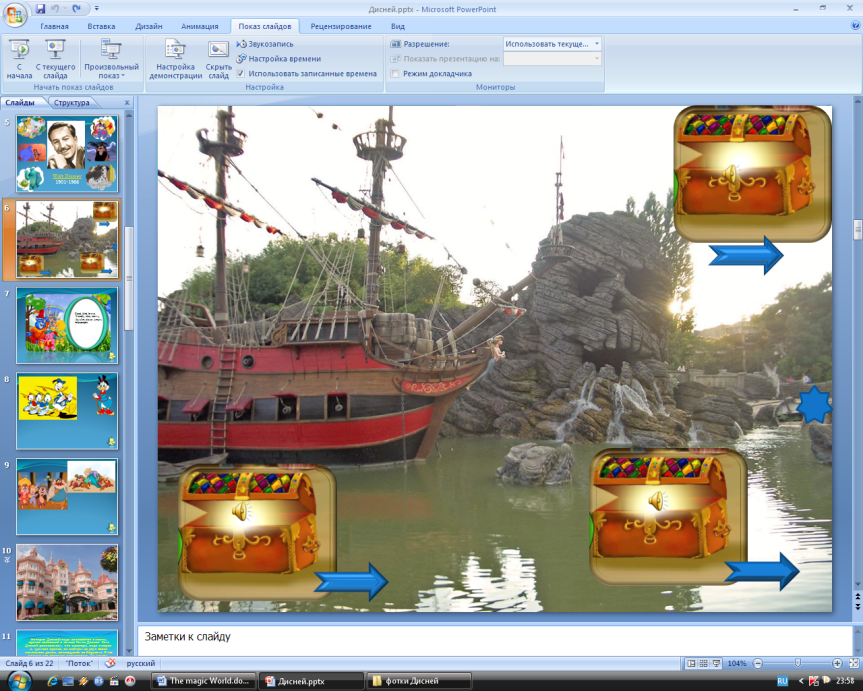This screenshot has height=691, width=863.
Task: Click the Скрыть слайд icon
Action: coord(219,59)
